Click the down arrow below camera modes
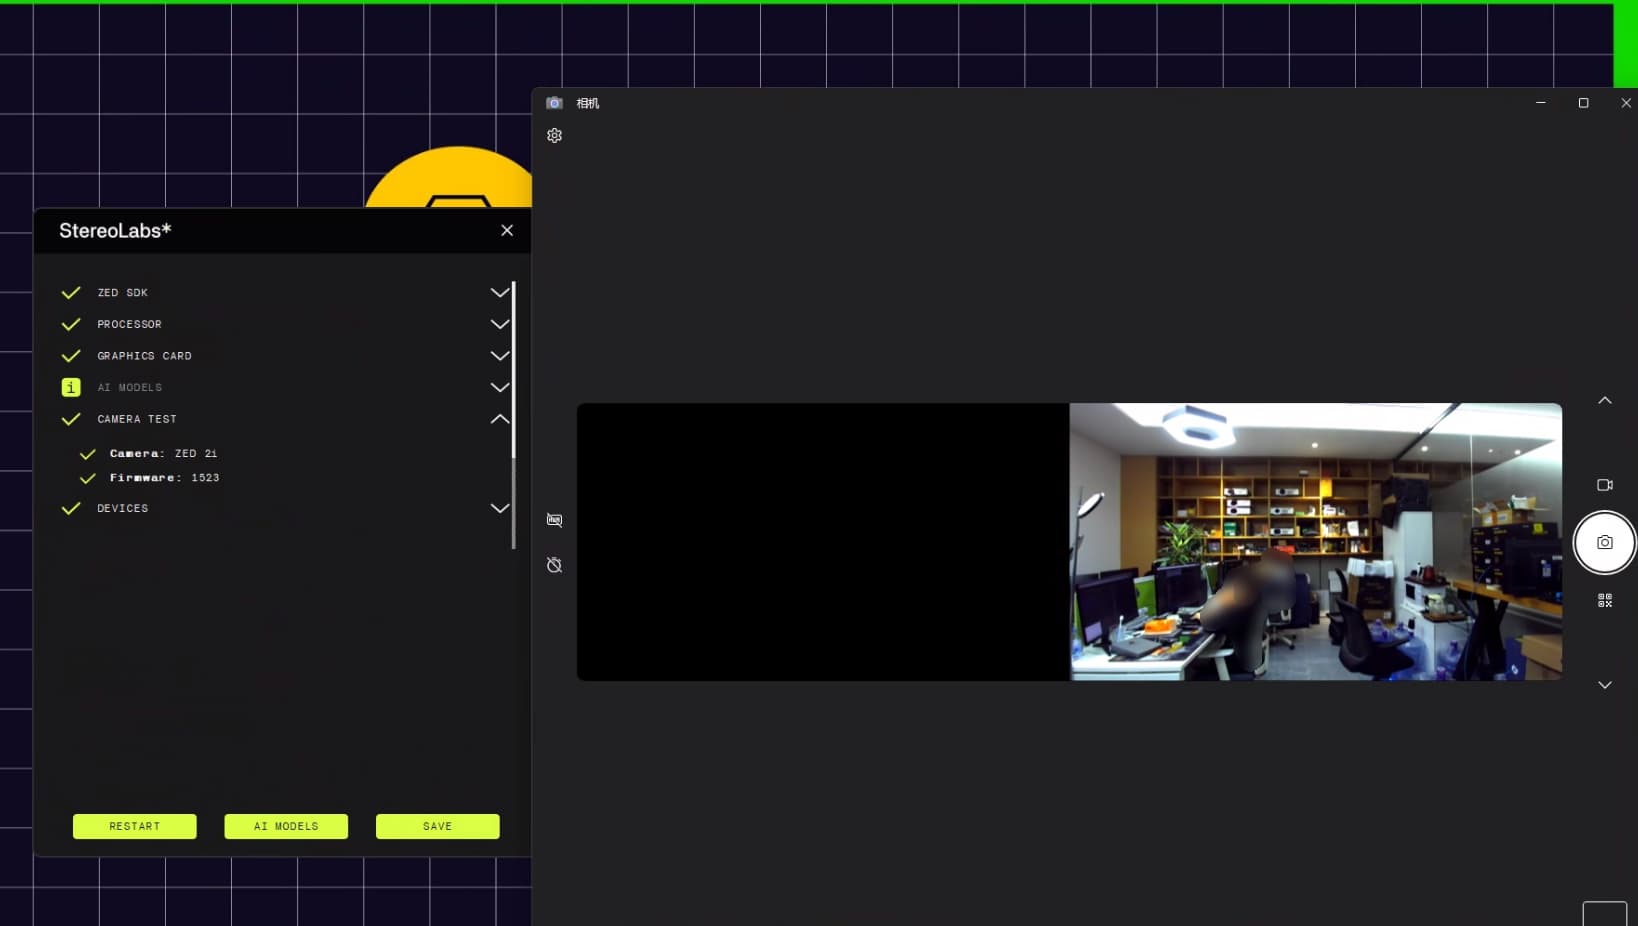Viewport: 1638px width, 926px height. [x=1604, y=685]
